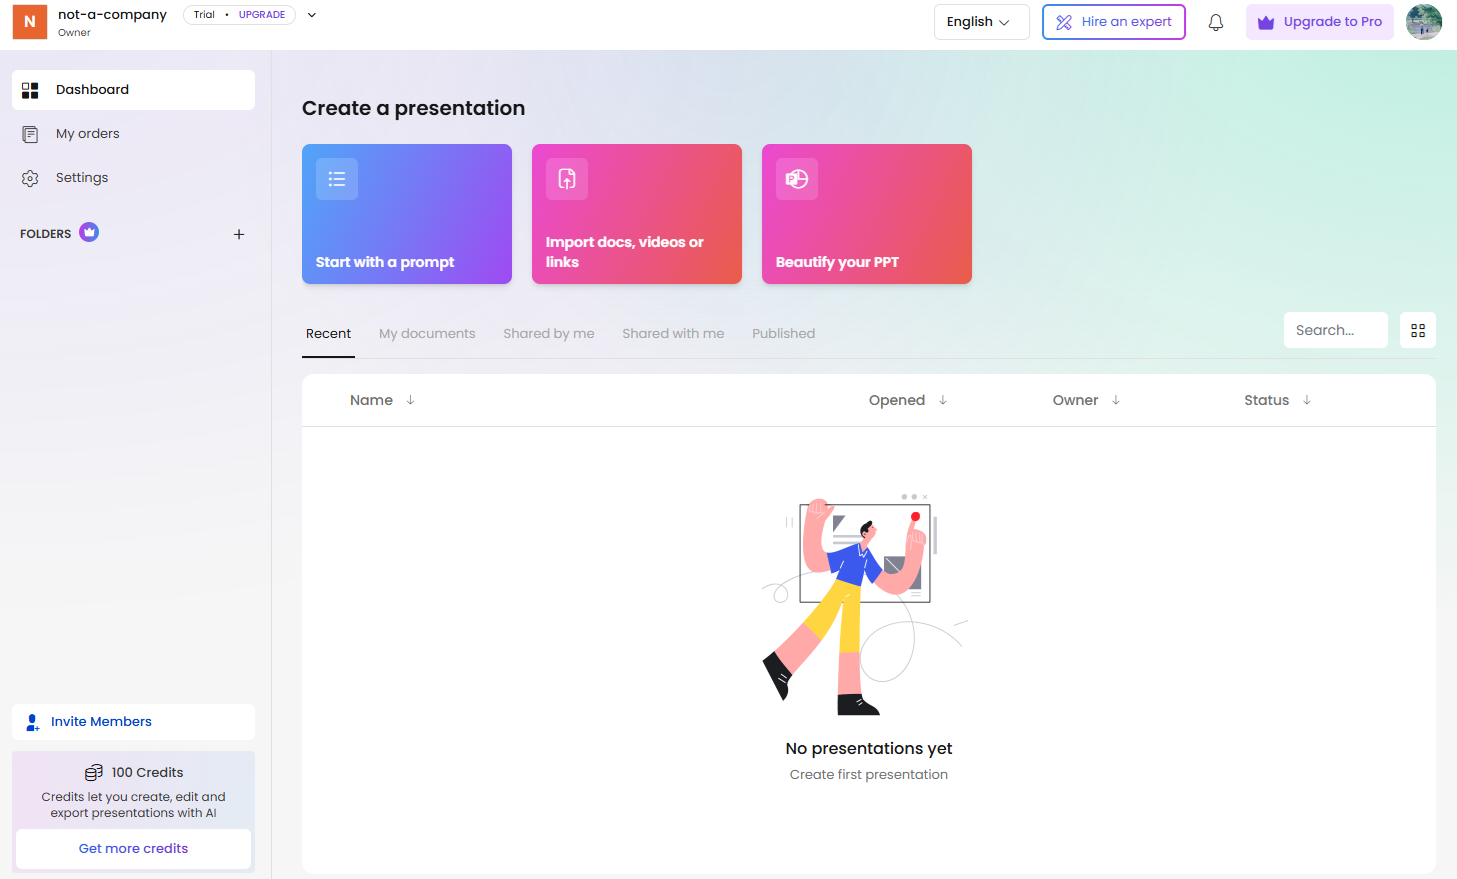This screenshot has width=1457, height=879.
Task: Click the notification bell icon
Action: click(x=1215, y=22)
